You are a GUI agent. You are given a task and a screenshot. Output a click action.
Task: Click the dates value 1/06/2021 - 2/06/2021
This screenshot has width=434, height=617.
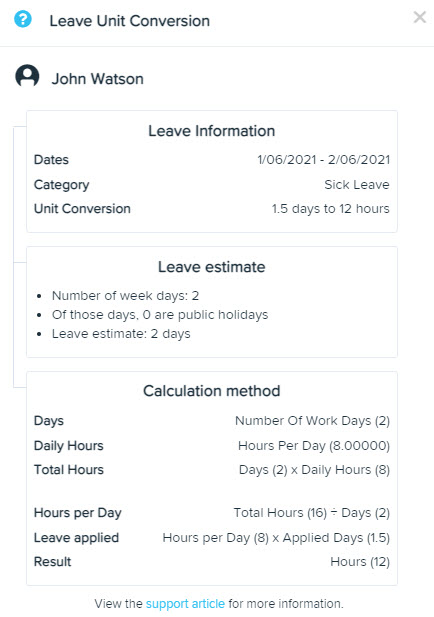tap(323, 160)
